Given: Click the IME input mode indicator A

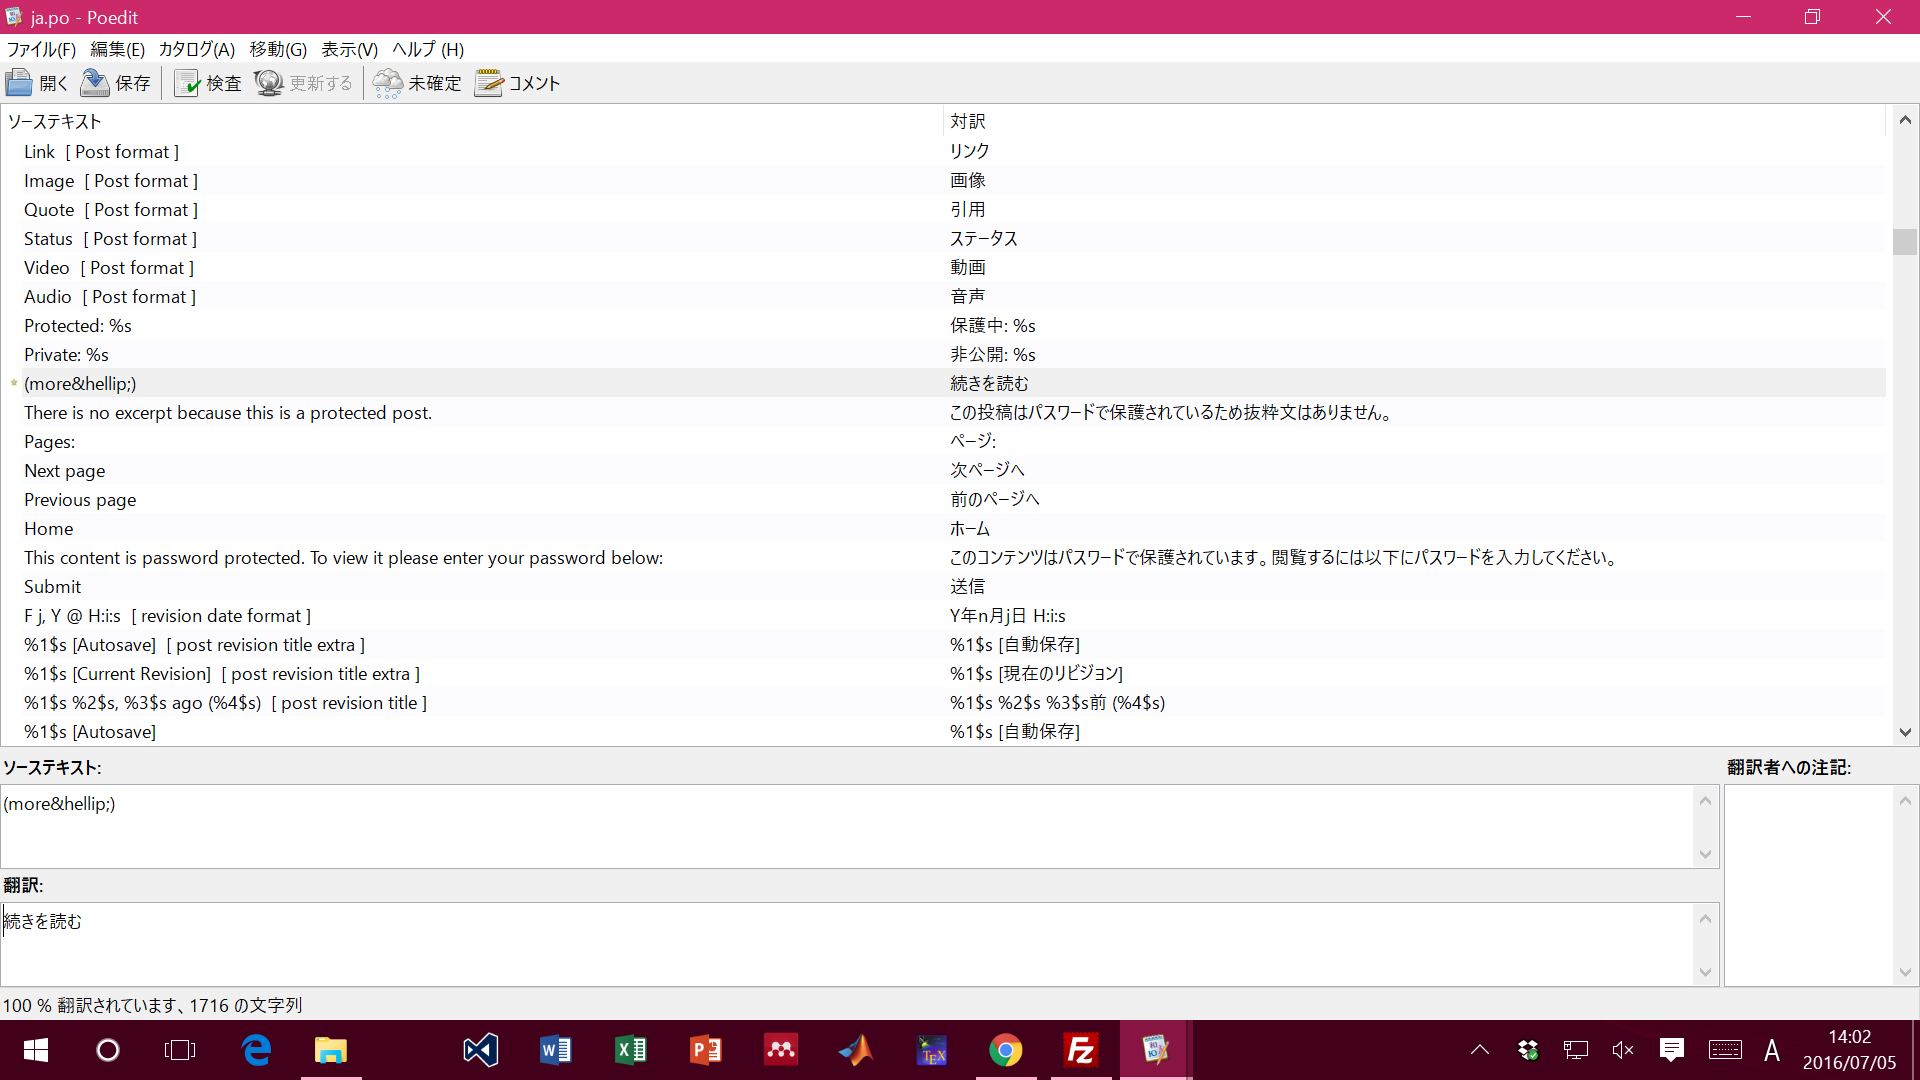Looking at the screenshot, I should point(1772,1050).
